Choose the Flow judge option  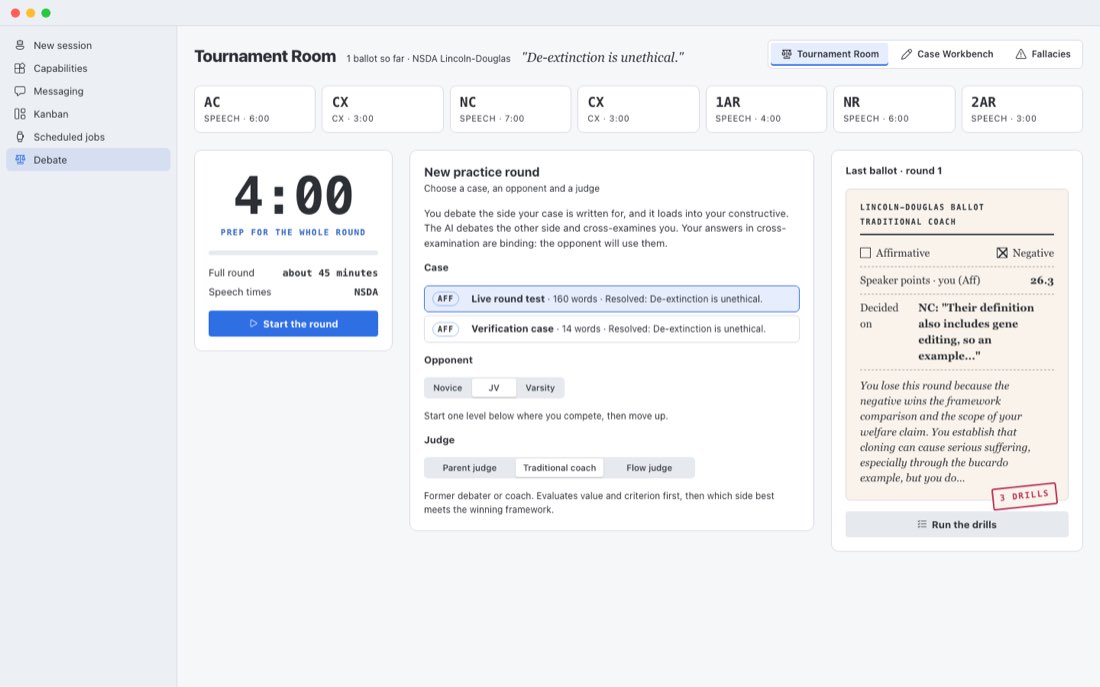pyautogui.click(x=649, y=467)
